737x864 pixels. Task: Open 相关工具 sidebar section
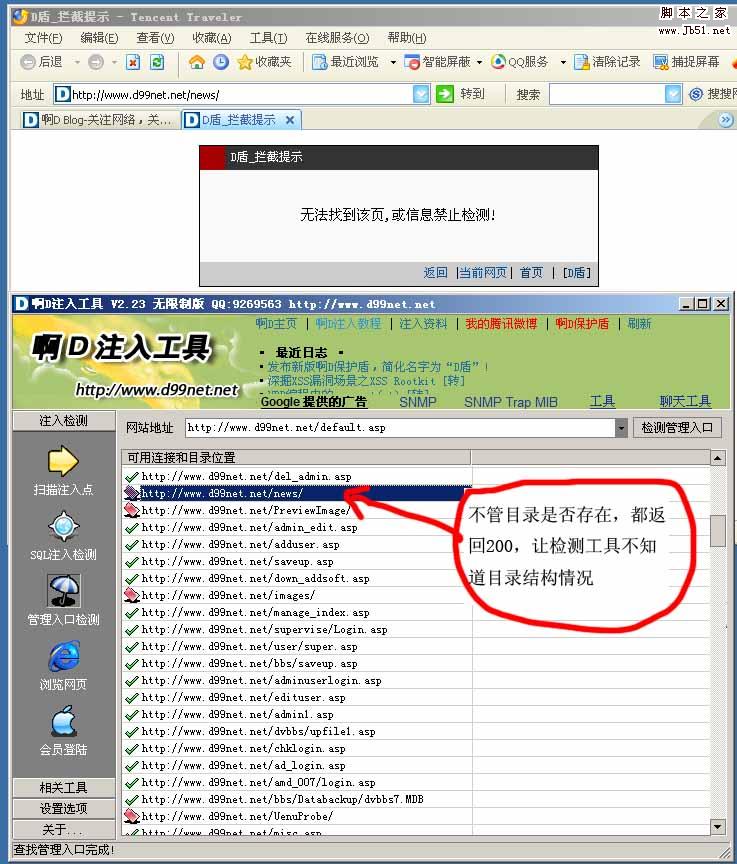[x=64, y=787]
